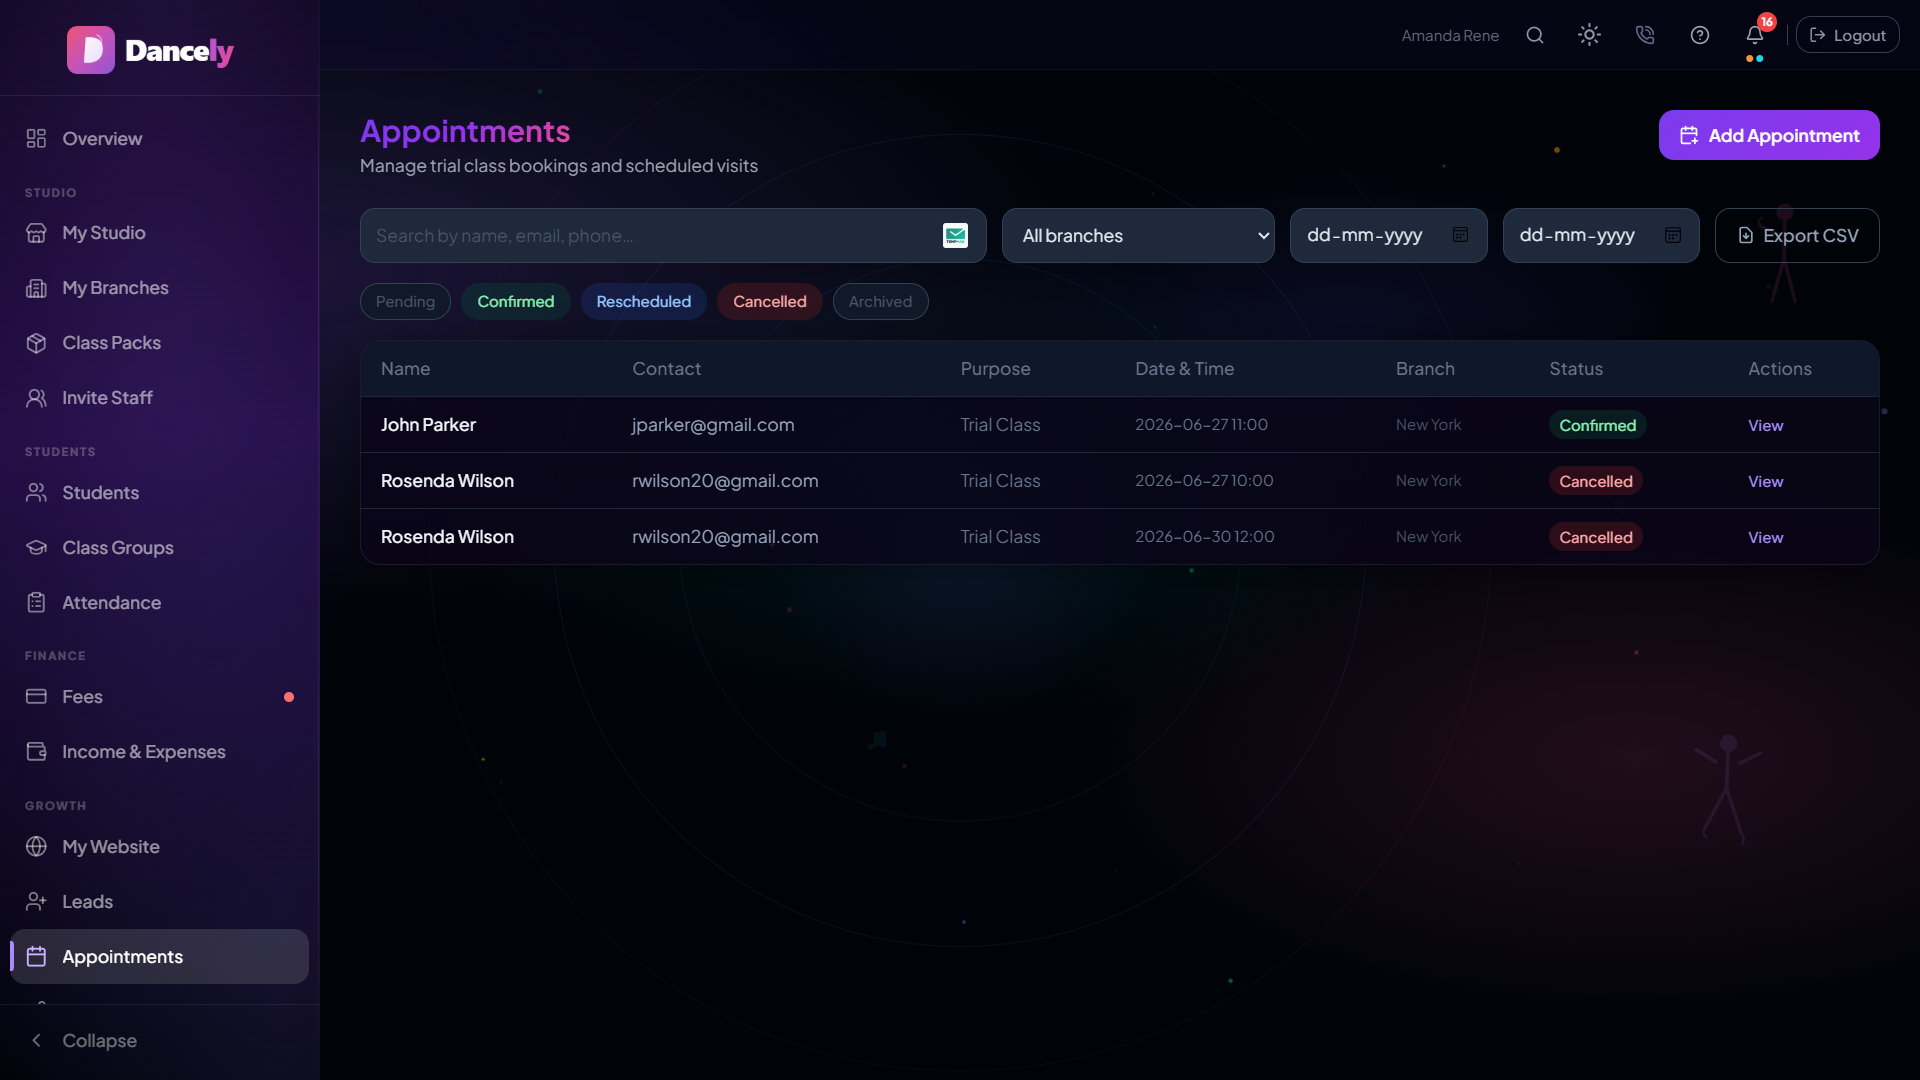
Task: Click Cancelled badge on 2026-06-30 12:00 row
Action: click(x=1595, y=537)
